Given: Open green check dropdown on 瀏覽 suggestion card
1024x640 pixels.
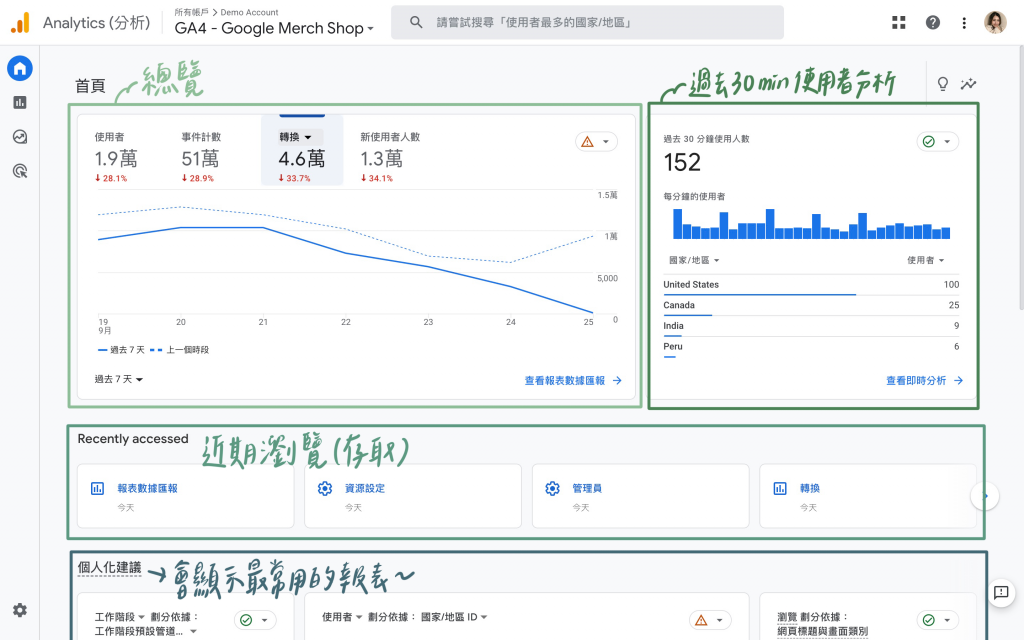Looking at the screenshot, I should 938,620.
